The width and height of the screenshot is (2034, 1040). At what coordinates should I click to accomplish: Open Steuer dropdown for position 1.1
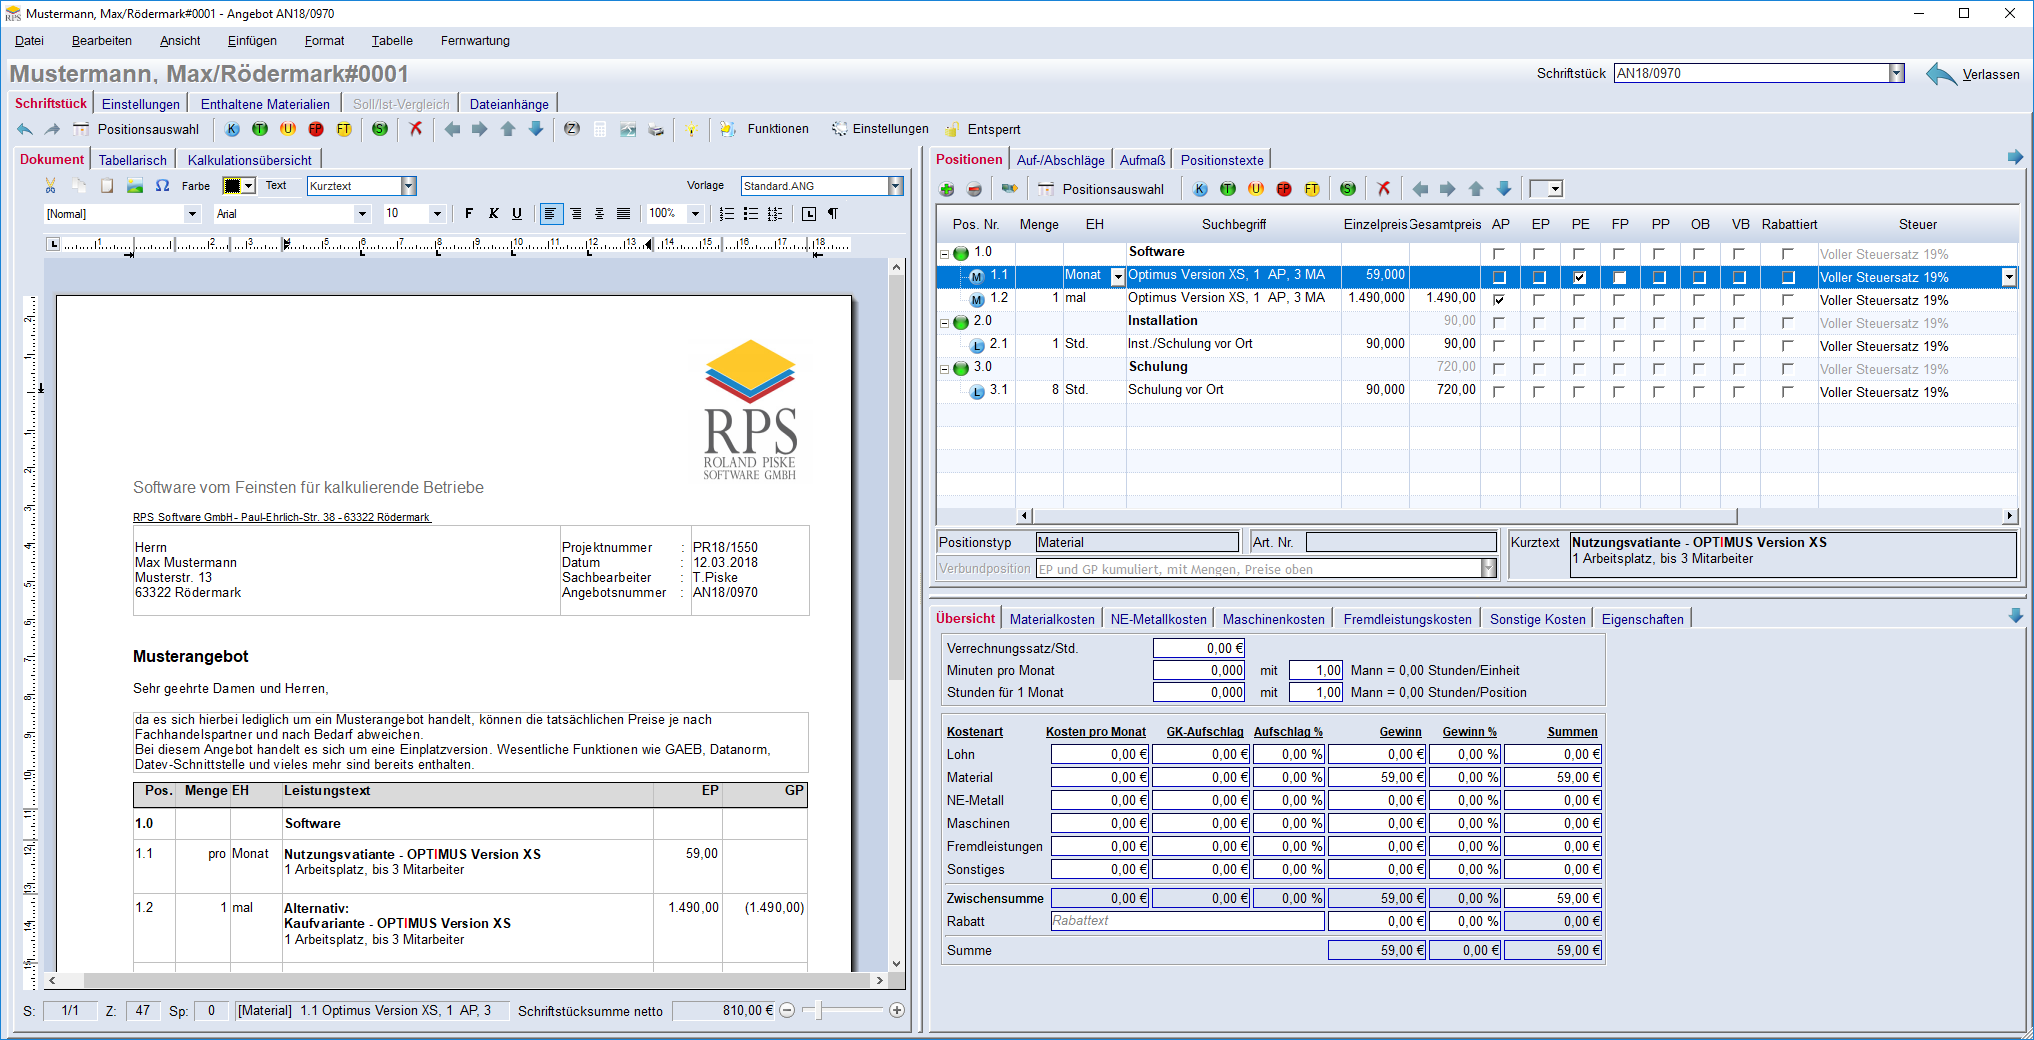pos(2008,278)
